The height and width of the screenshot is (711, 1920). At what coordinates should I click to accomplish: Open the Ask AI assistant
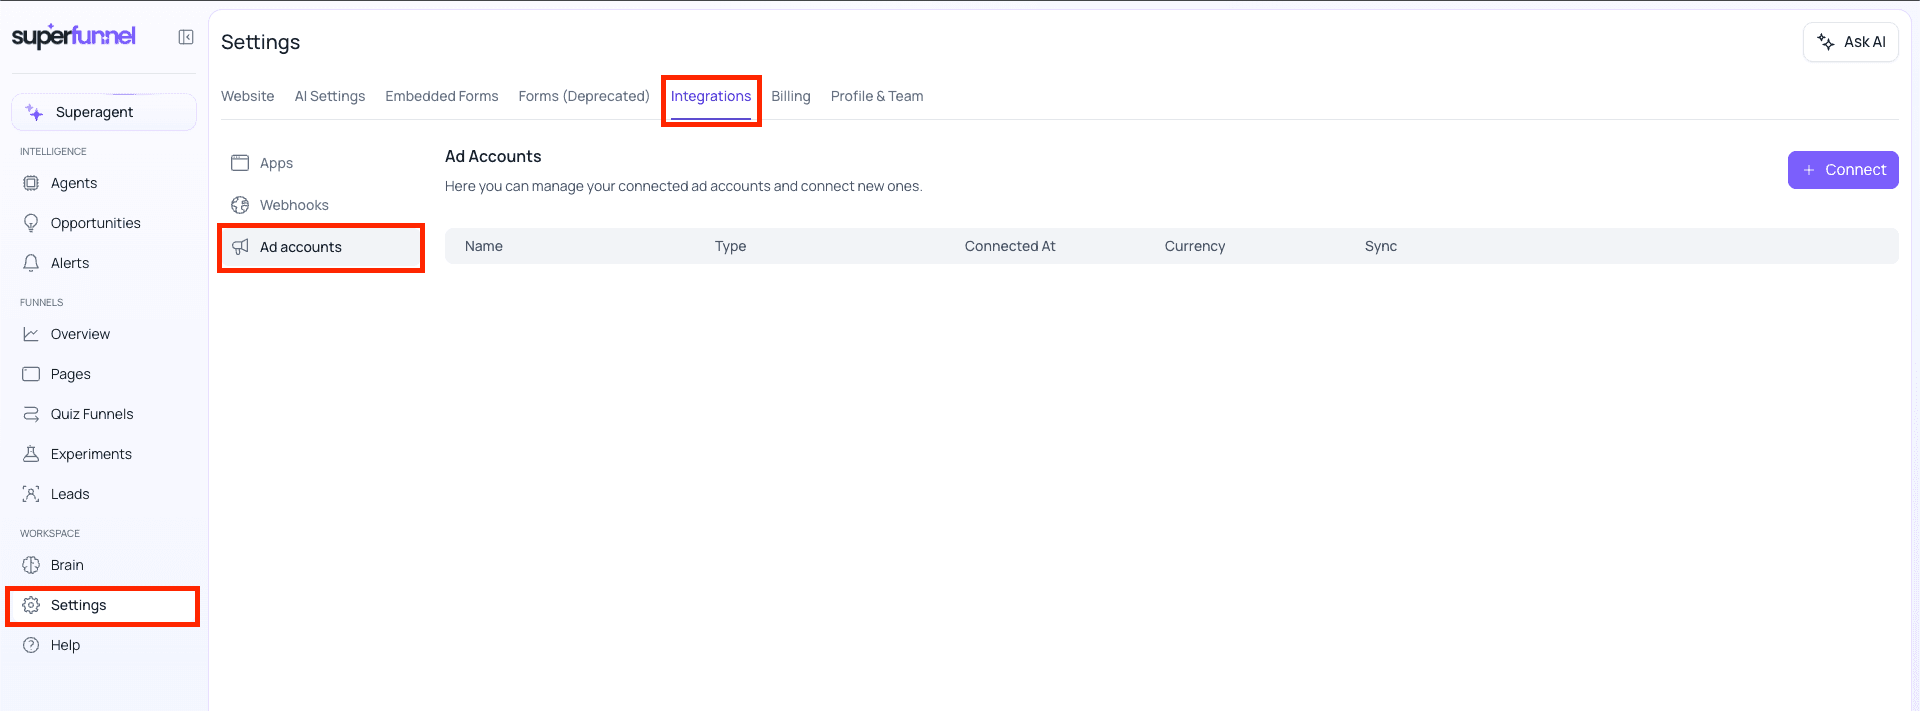point(1851,42)
